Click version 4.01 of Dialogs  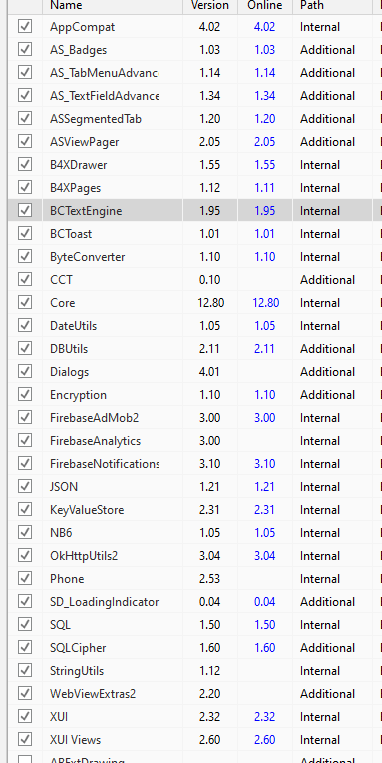point(209,372)
